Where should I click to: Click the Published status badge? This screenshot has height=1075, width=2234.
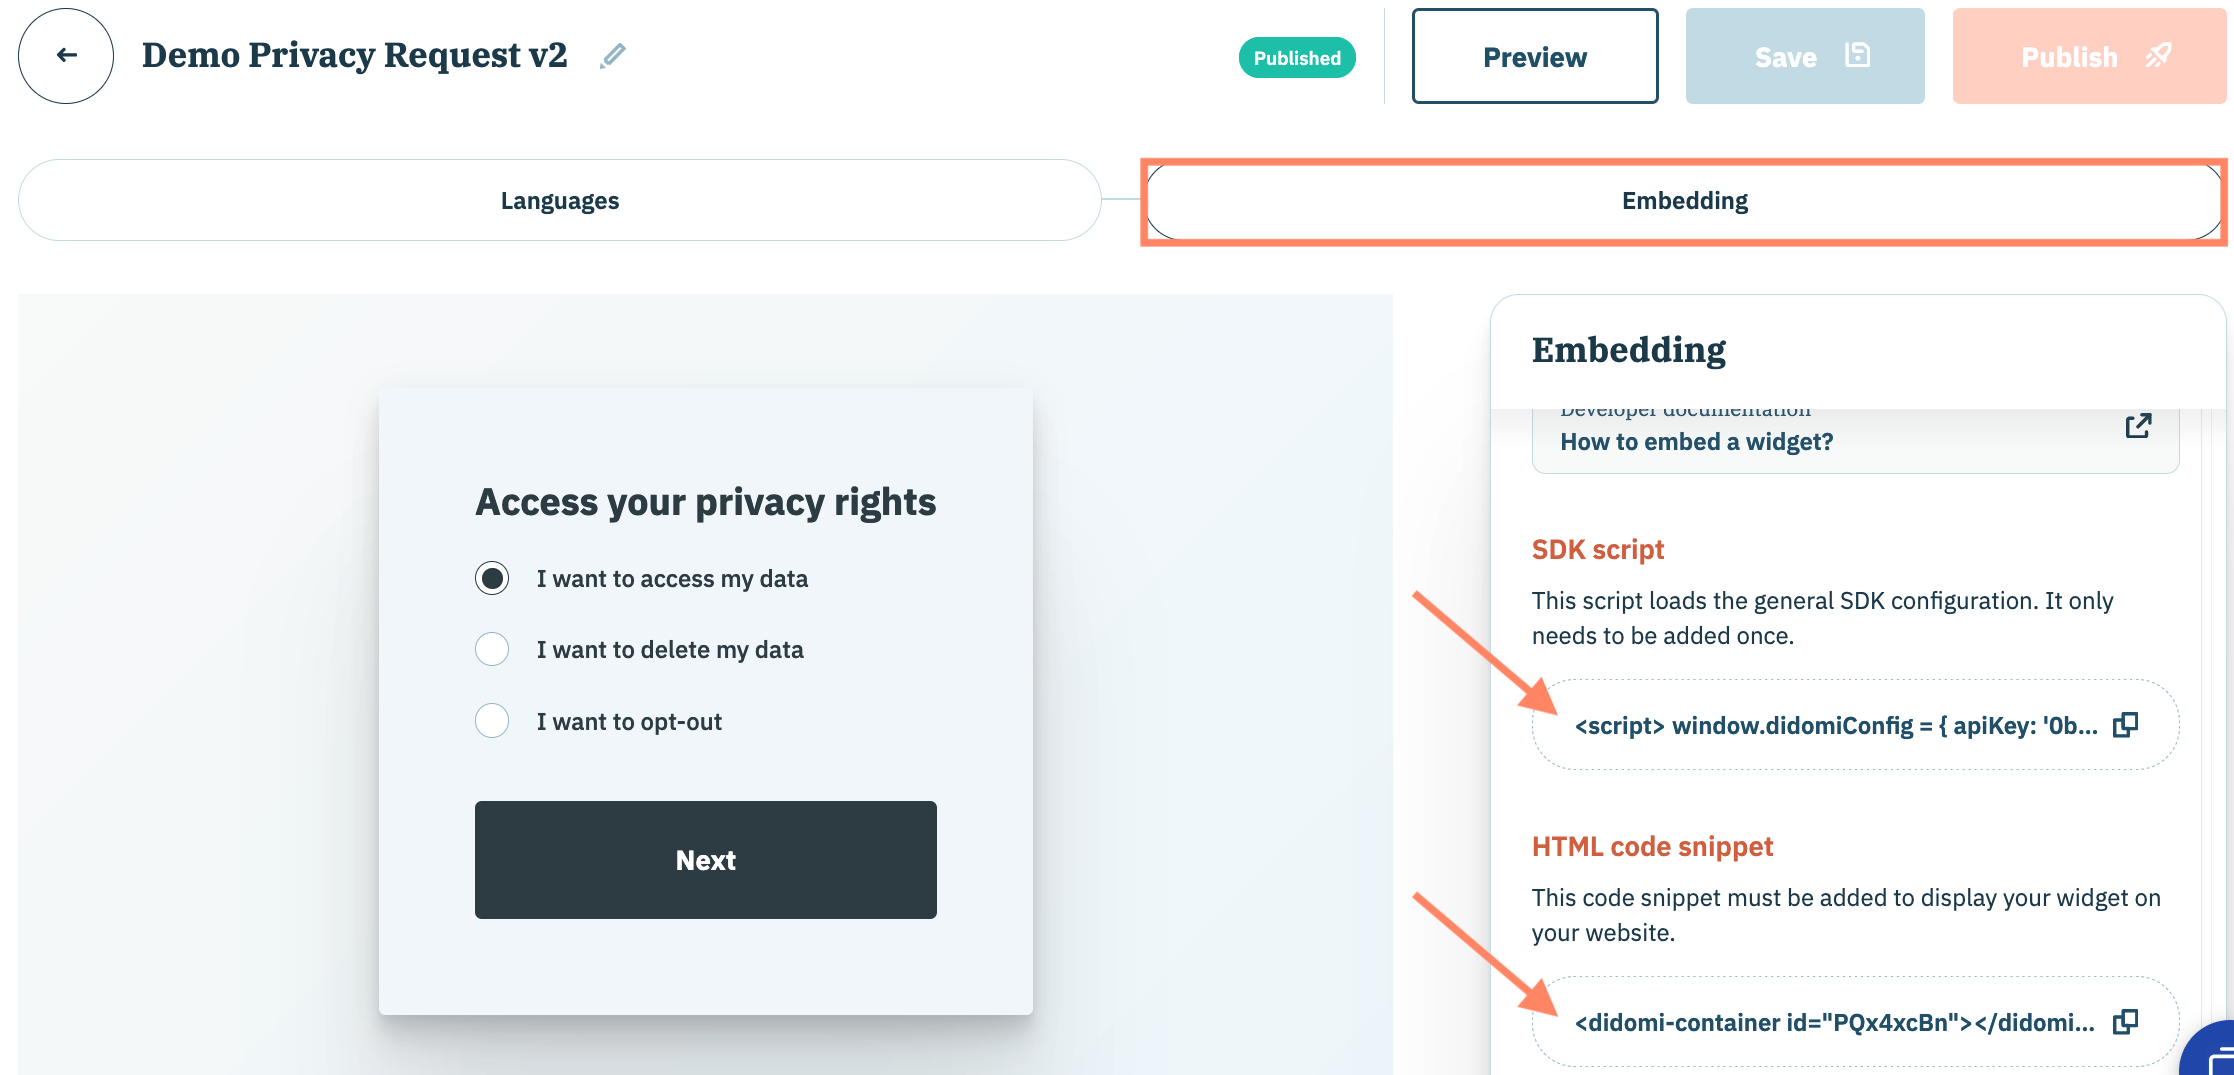coord(1297,58)
